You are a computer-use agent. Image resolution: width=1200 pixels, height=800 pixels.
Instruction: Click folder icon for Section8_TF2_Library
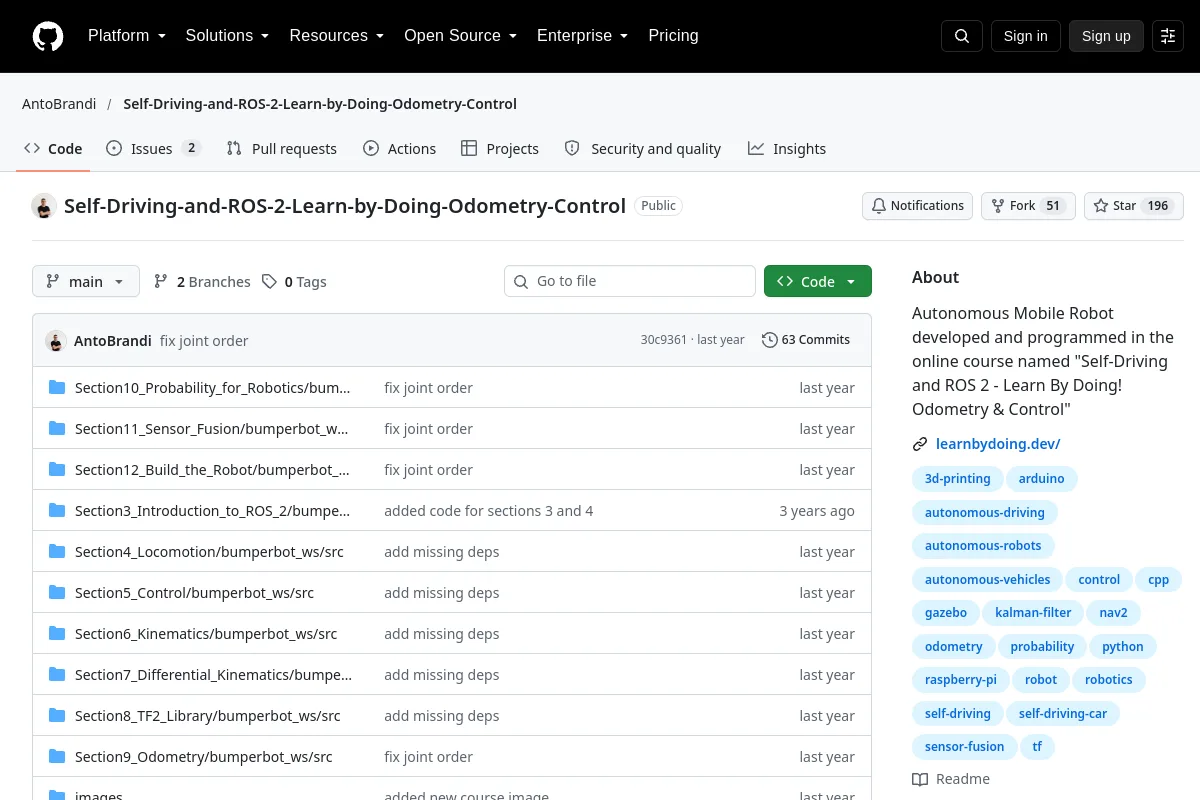(57, 716)
